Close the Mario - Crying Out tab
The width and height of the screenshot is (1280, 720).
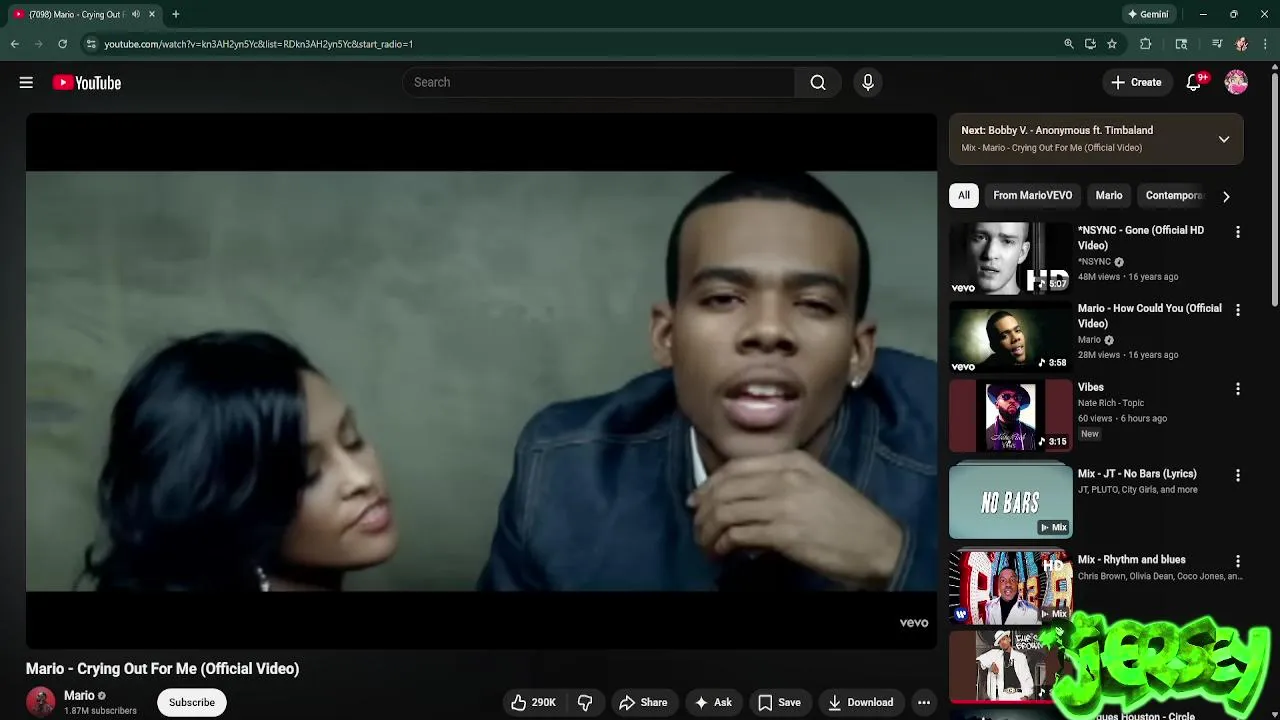pyautogui.click(x=152, y=14)
